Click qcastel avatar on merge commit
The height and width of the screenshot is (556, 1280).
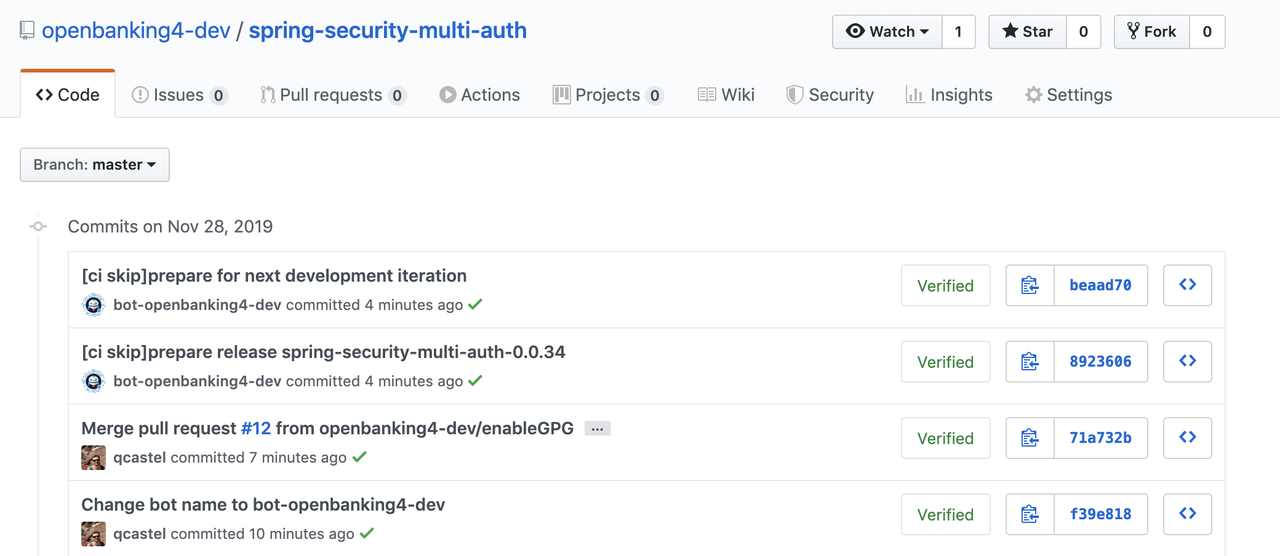[94, 457]
